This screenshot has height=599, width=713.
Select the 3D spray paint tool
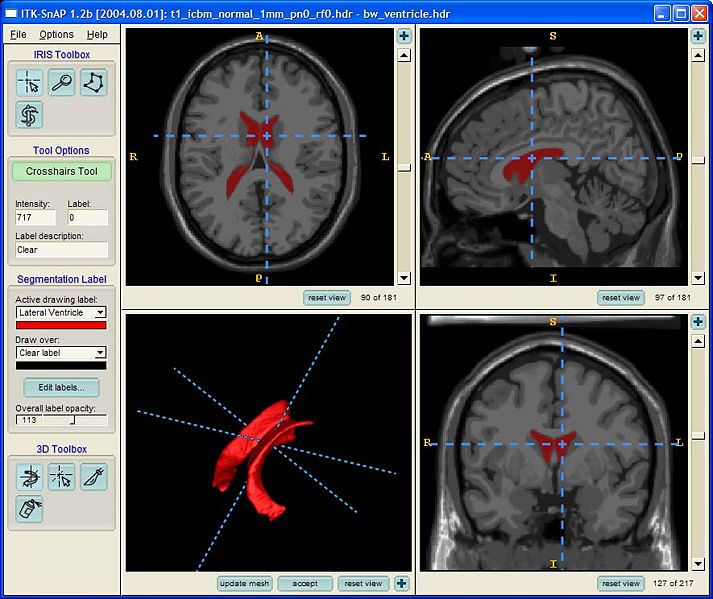(29, 508)
